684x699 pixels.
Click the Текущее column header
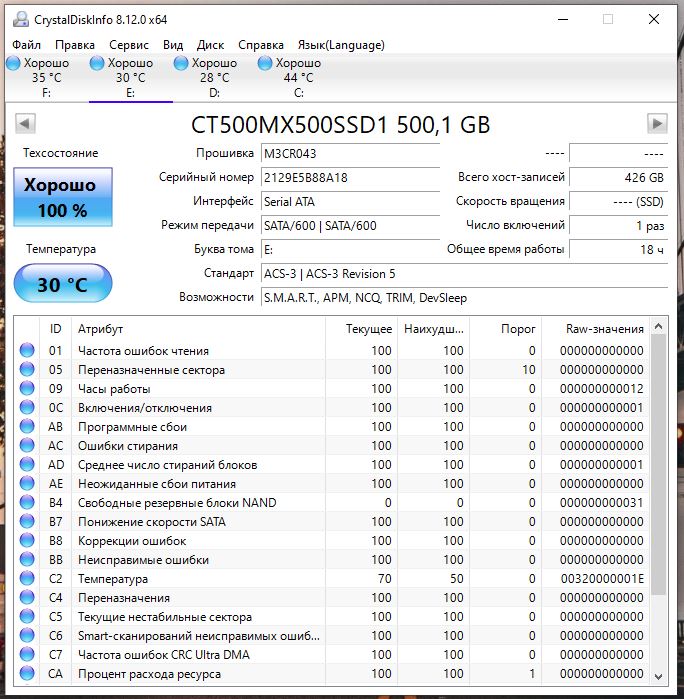361,329
